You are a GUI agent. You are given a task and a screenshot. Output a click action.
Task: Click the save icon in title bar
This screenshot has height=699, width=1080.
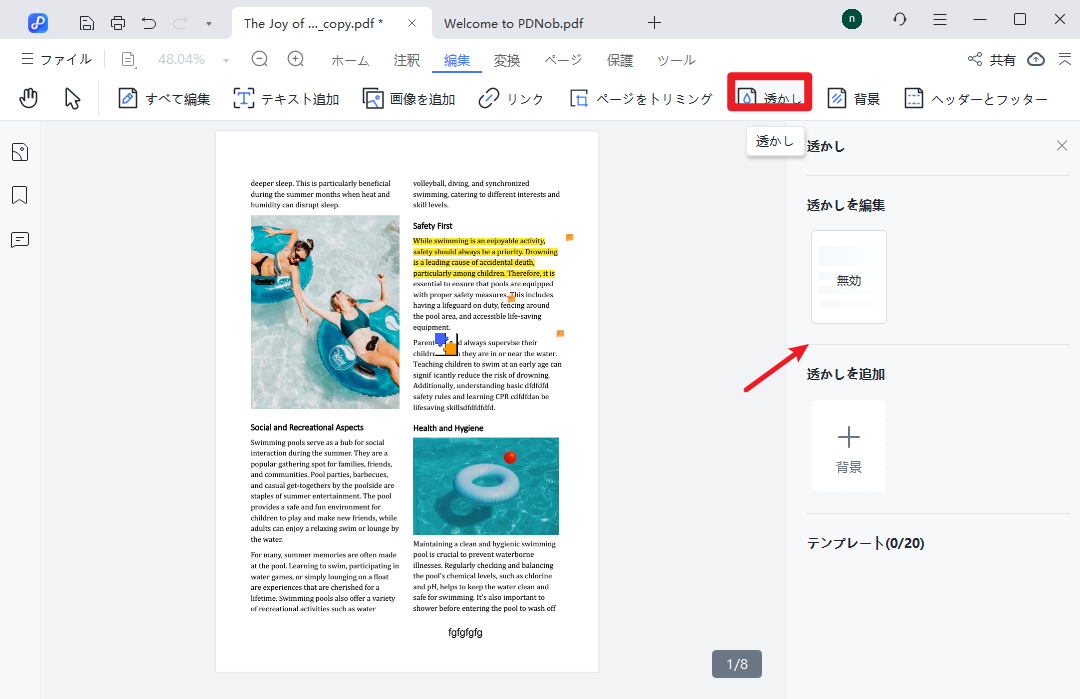(87, 22)
